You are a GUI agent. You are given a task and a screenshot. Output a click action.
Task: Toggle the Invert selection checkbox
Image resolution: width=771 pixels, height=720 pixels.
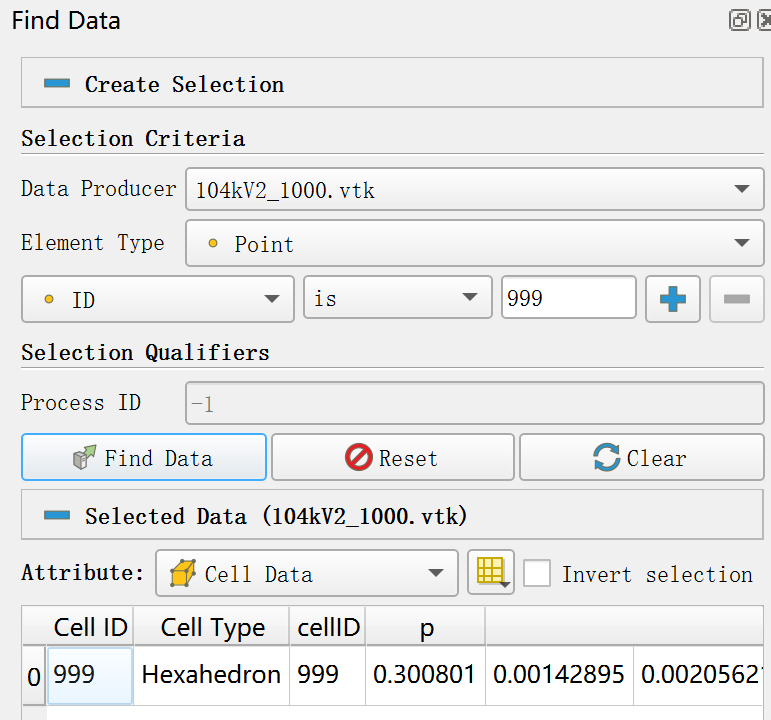(x=538, y=573)
